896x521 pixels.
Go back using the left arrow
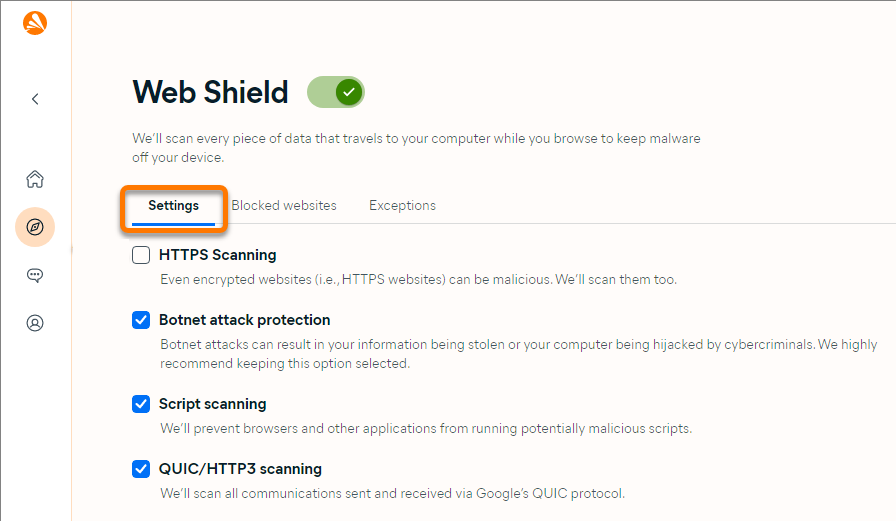(35, 99)
